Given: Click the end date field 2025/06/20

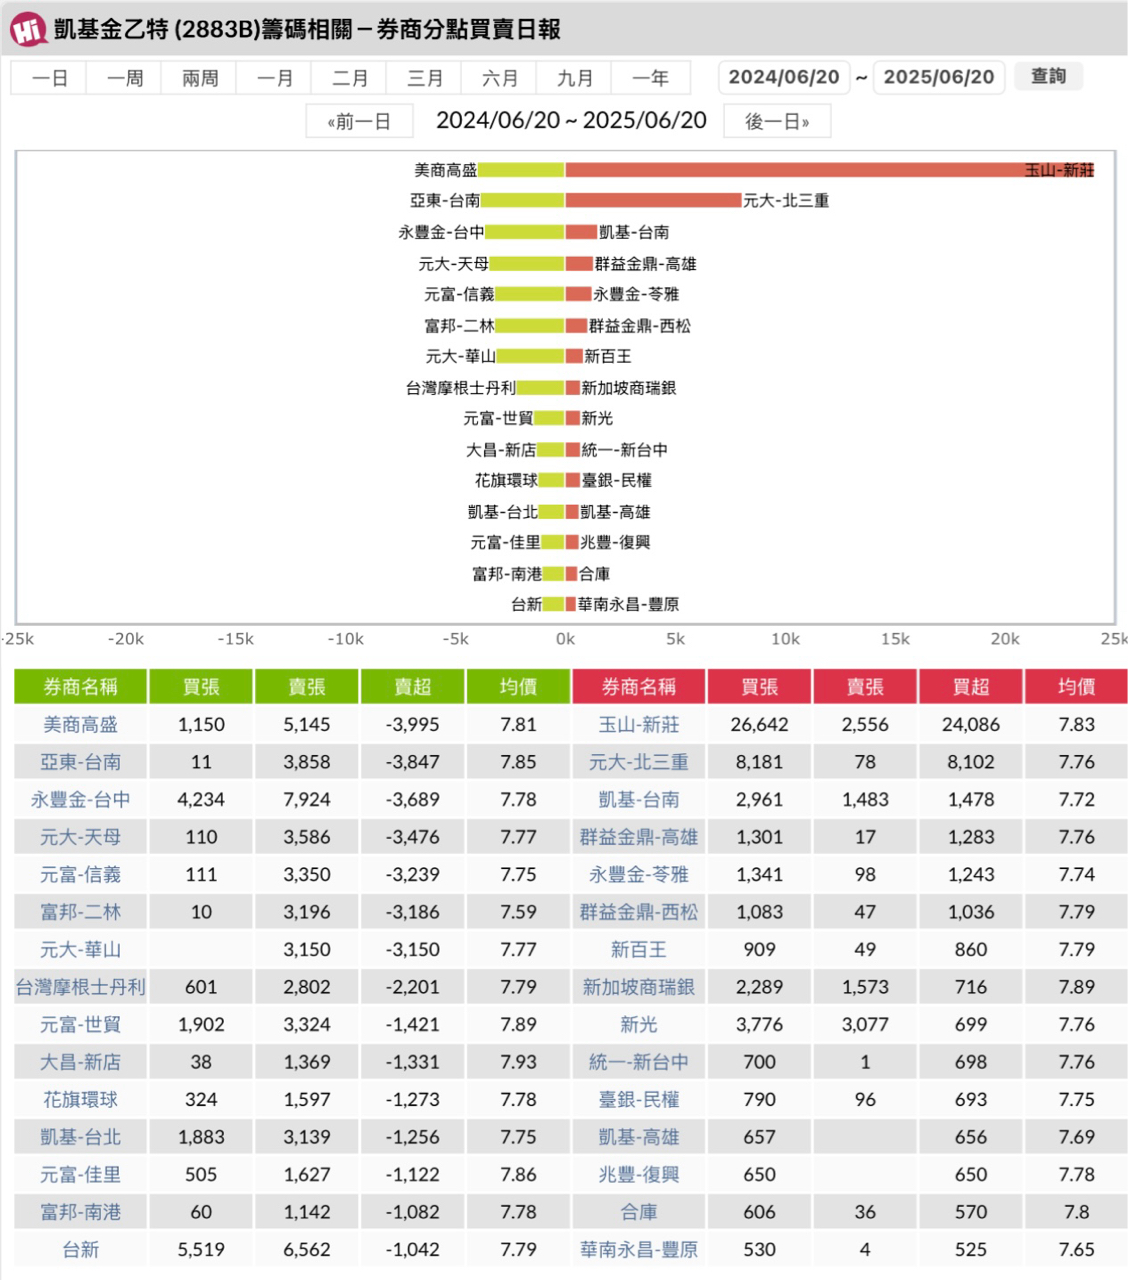Looking at the screenshot, I should point(939,77).
